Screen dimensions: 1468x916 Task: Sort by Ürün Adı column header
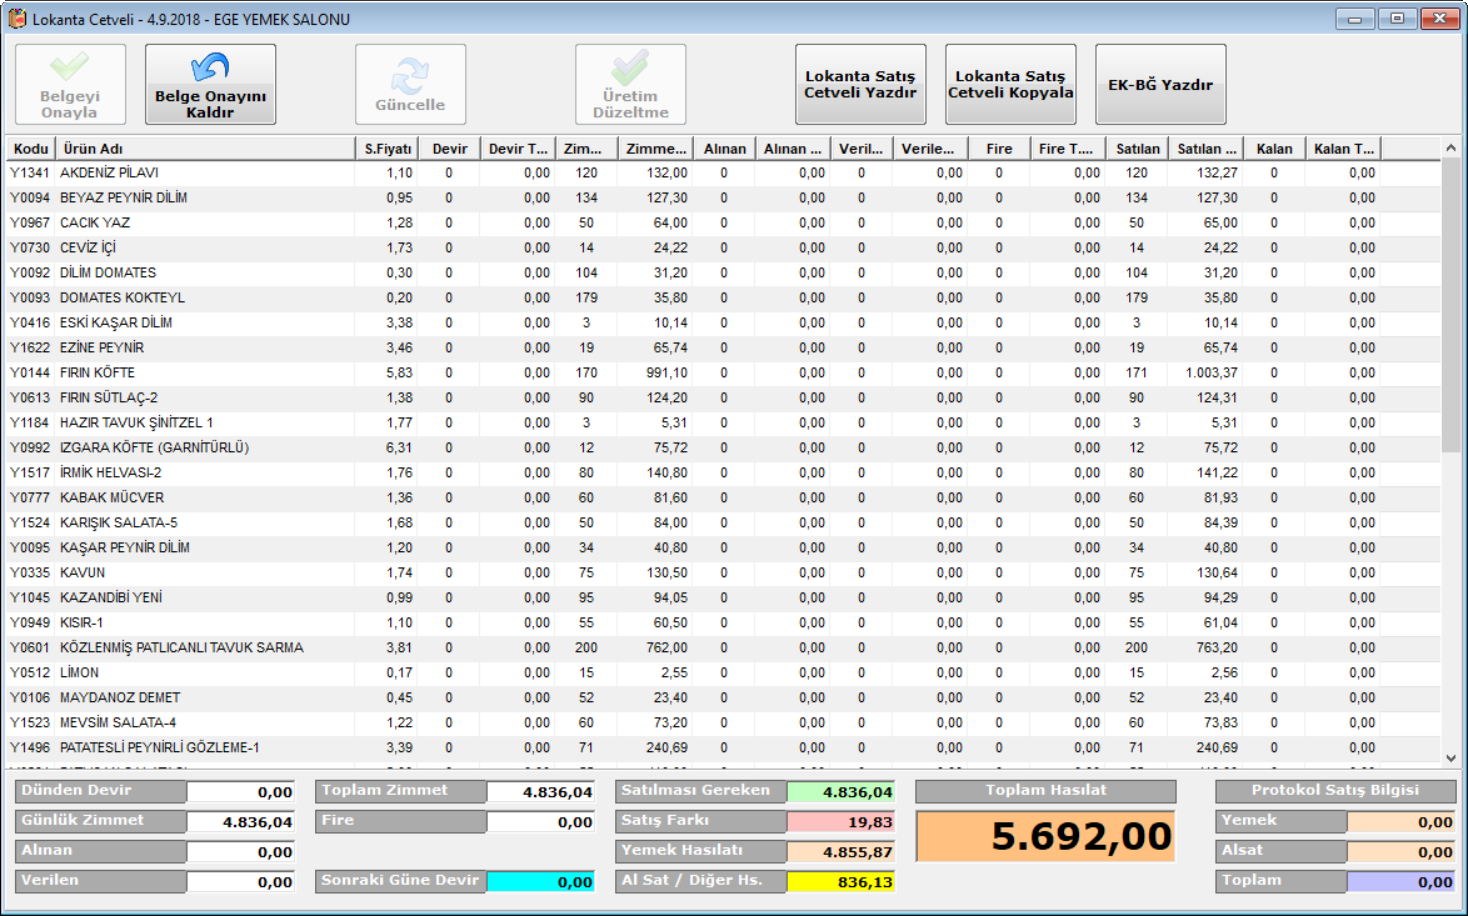205,149
